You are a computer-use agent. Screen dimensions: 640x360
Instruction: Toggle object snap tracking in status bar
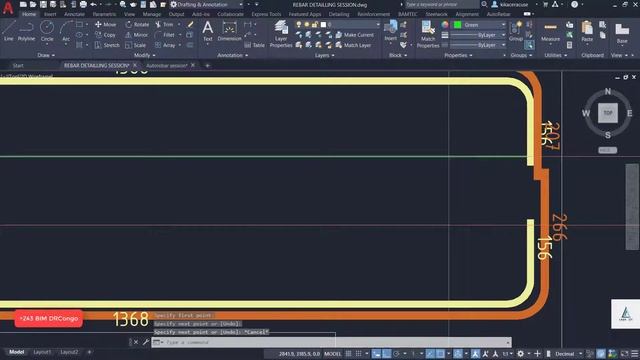[430, 353]
